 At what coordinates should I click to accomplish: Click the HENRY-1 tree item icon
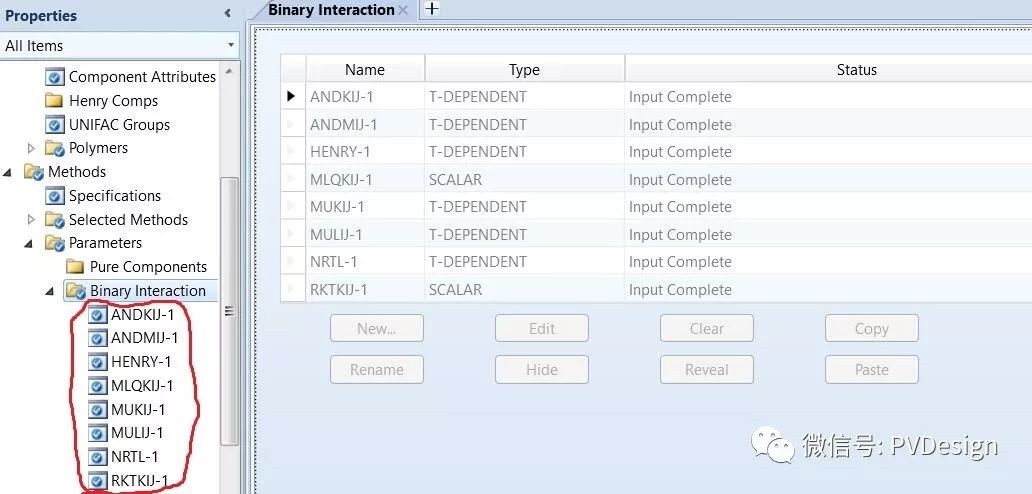pos(97,362)
